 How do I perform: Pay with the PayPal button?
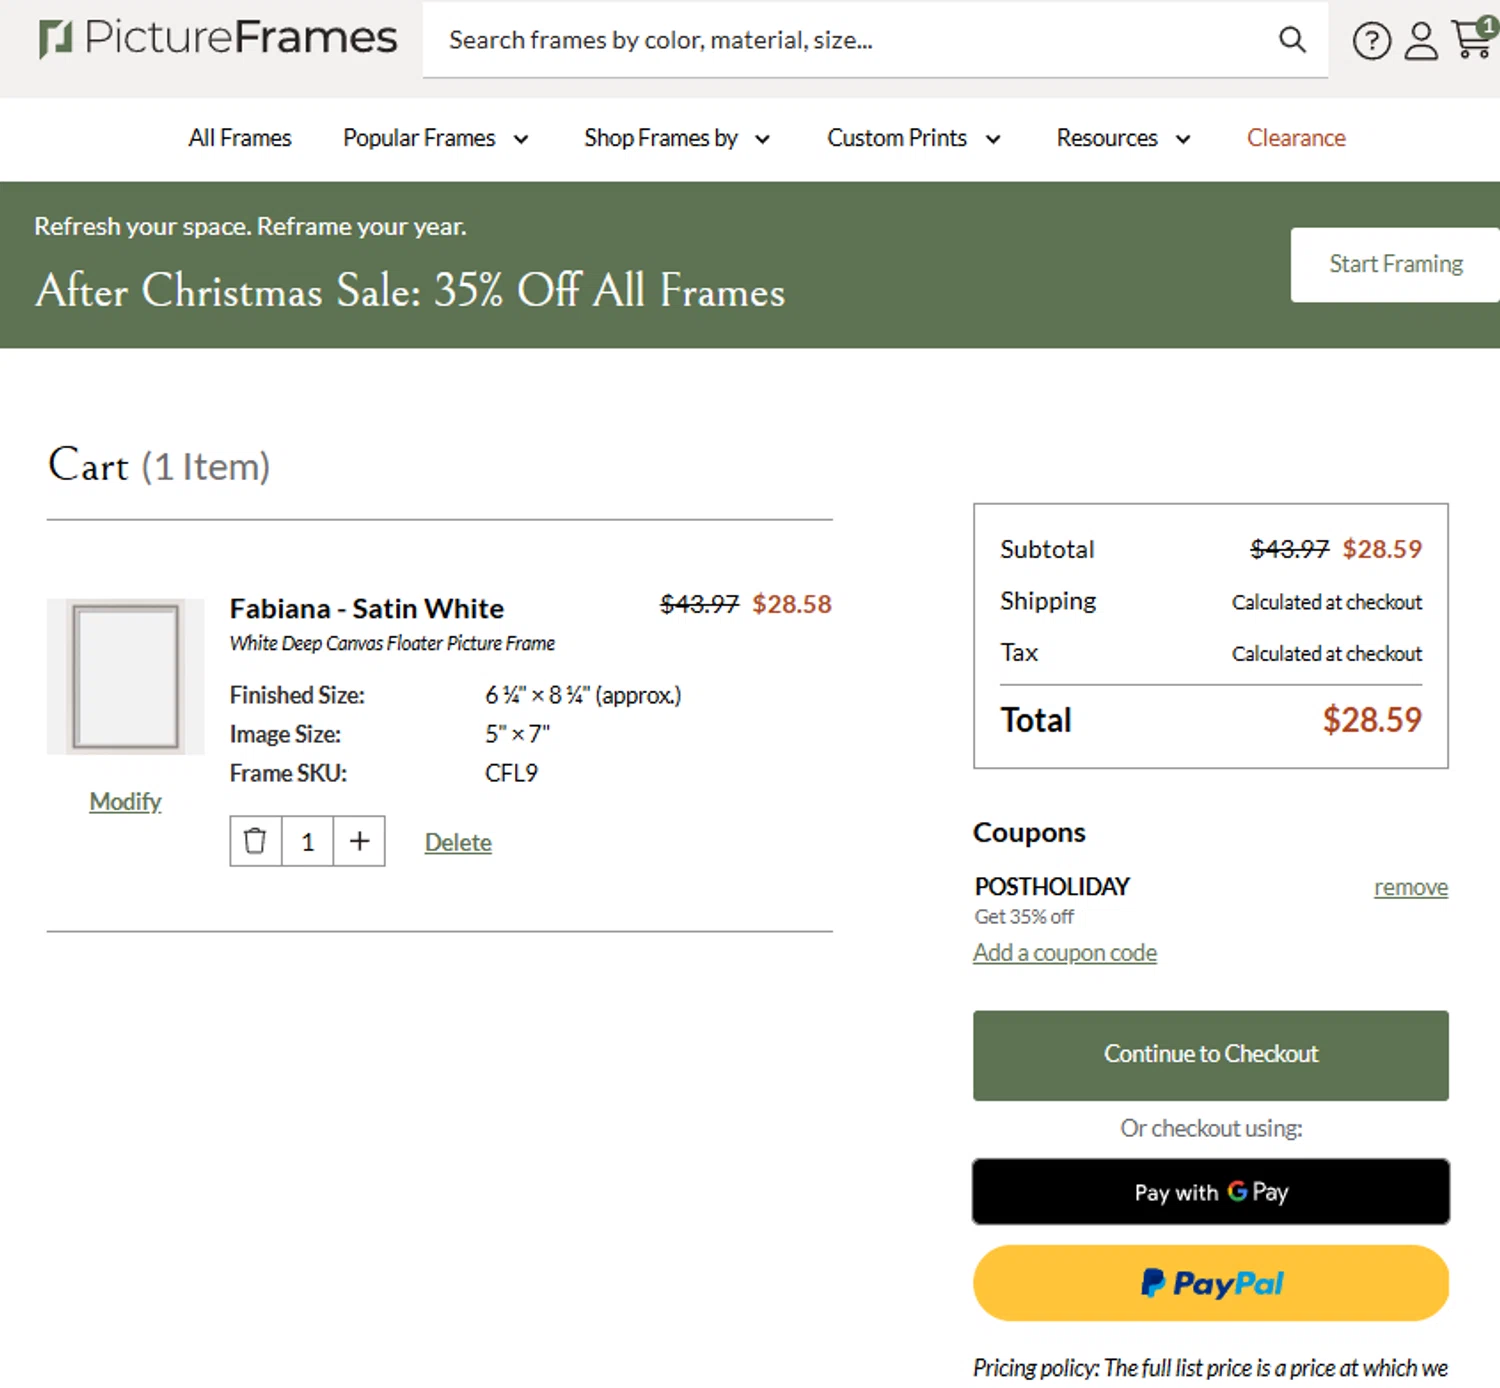[1210, 1283]
